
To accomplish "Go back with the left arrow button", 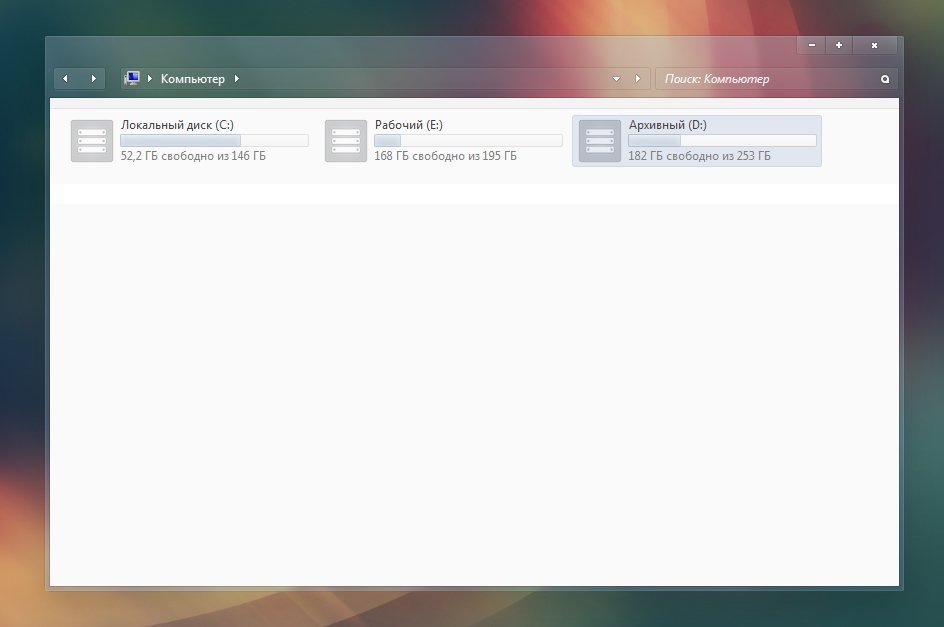I will 66,78.
